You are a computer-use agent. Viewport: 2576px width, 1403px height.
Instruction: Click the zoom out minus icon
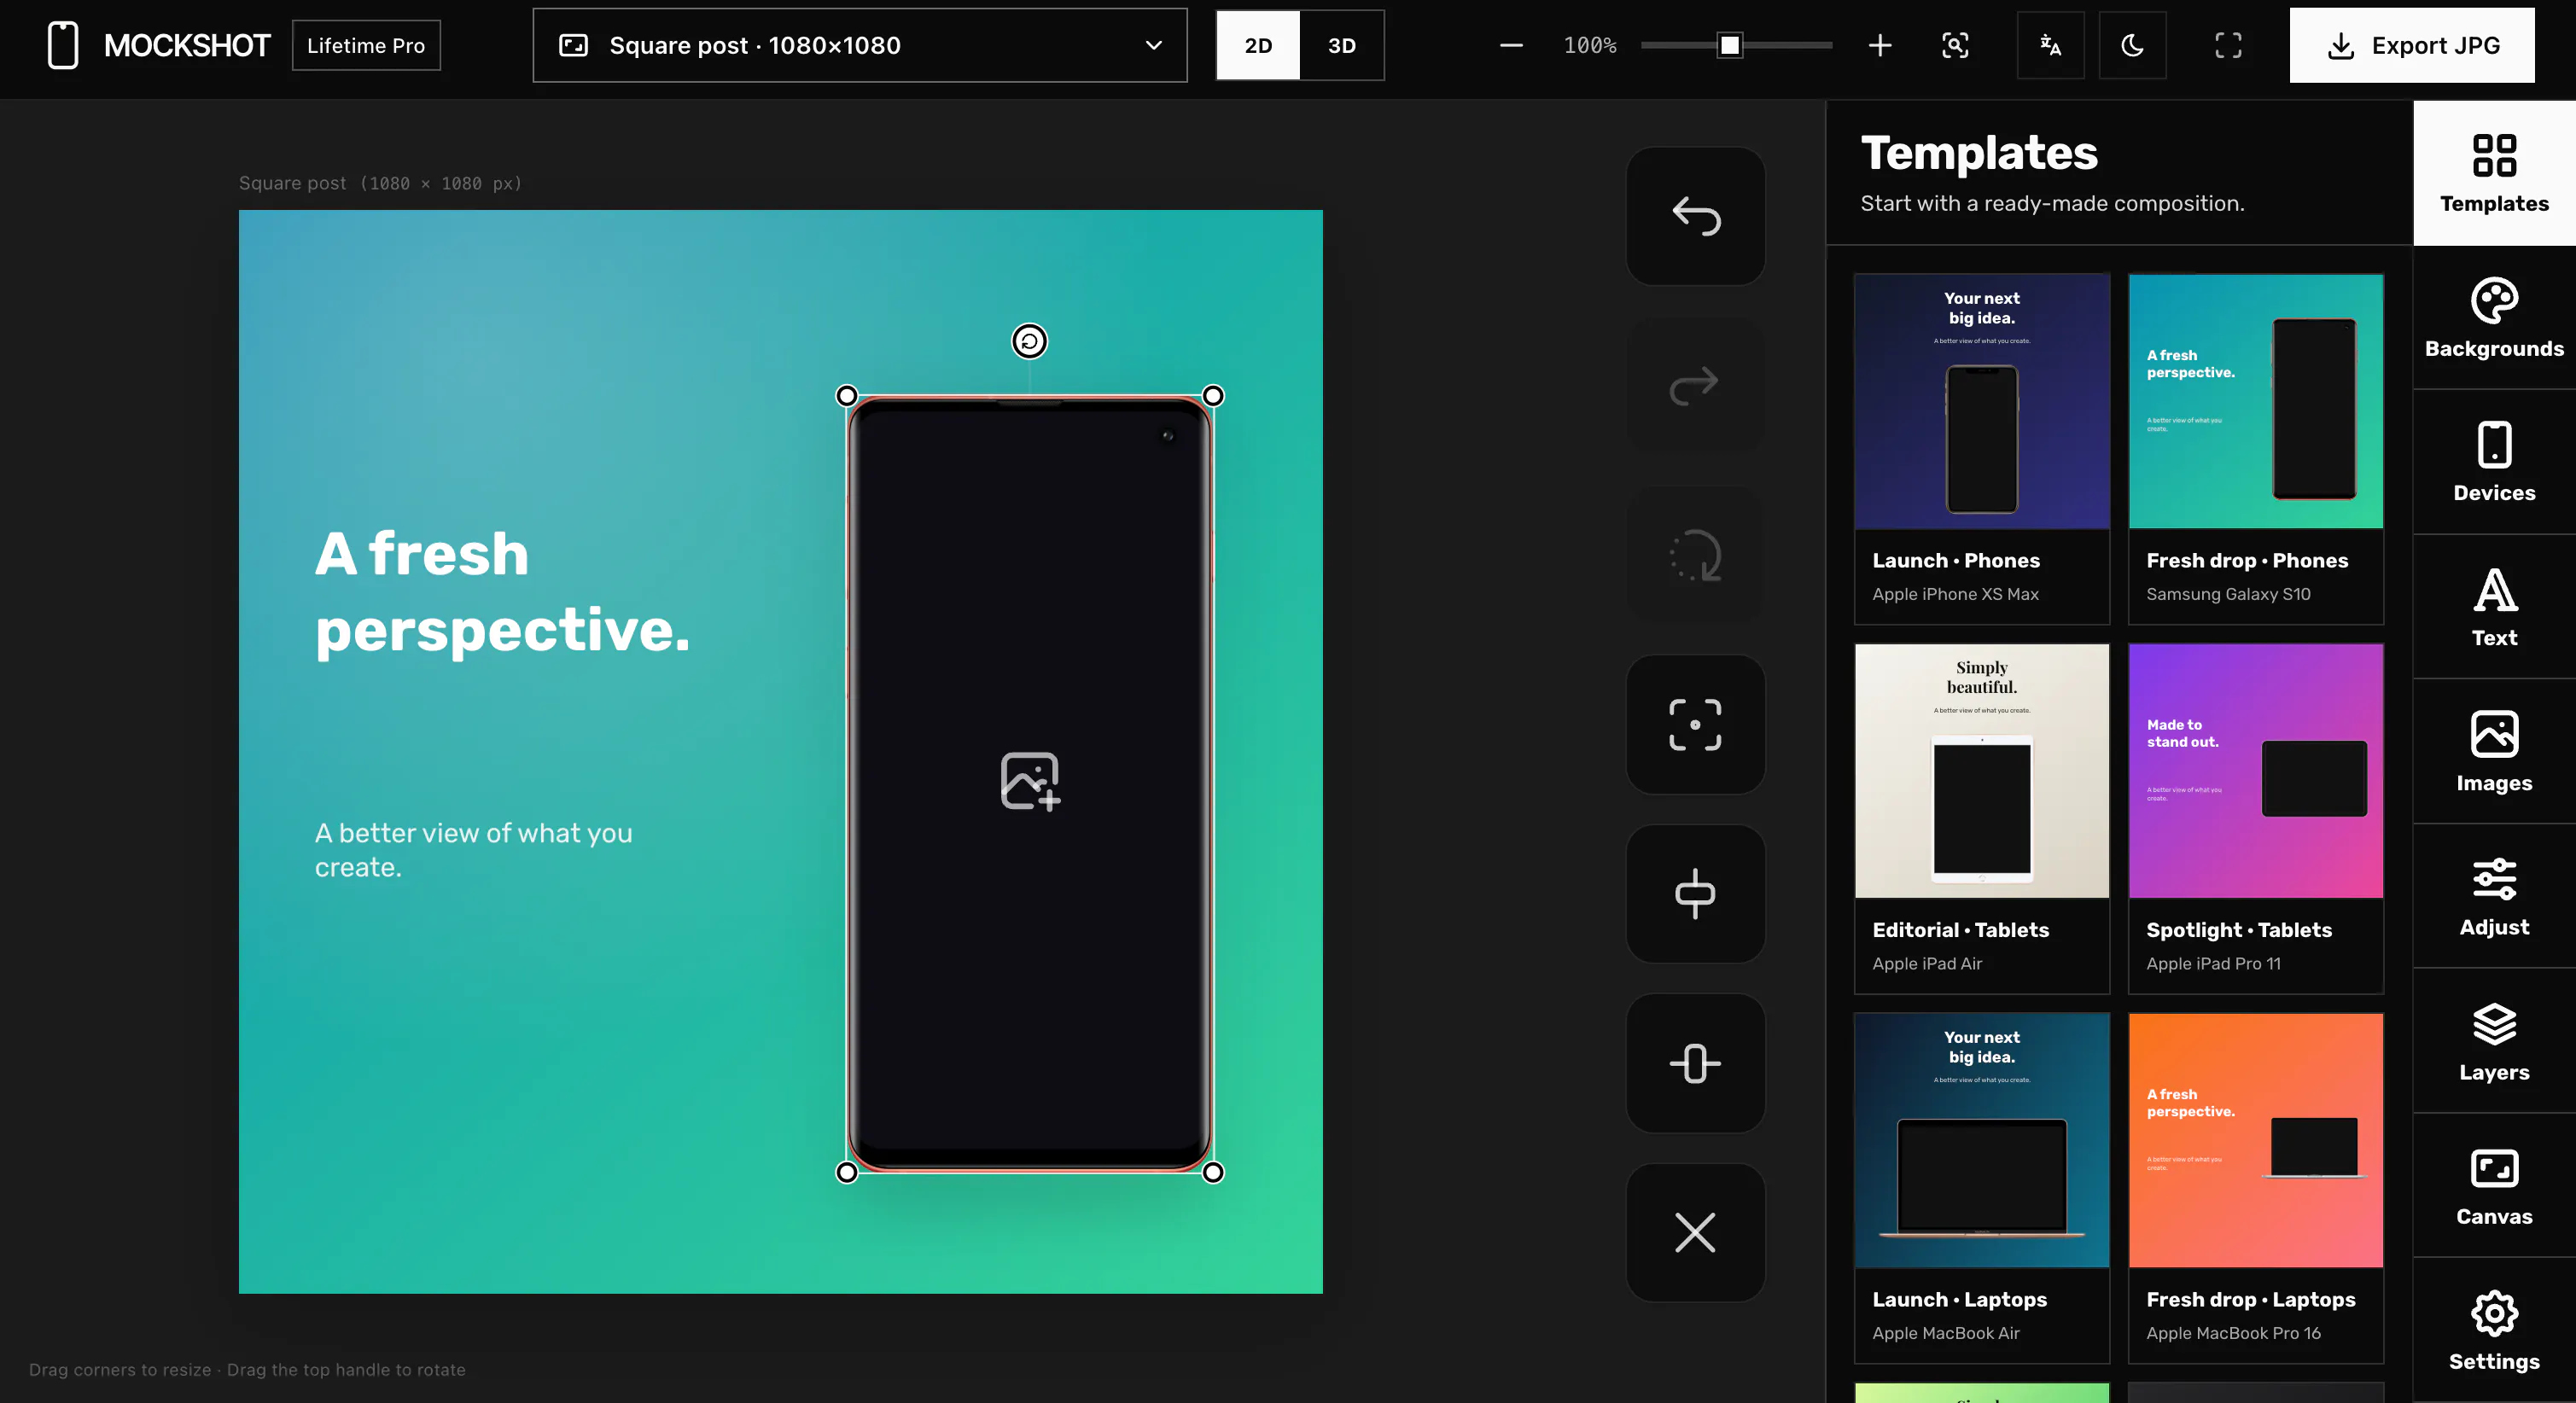coord(1511,45)
